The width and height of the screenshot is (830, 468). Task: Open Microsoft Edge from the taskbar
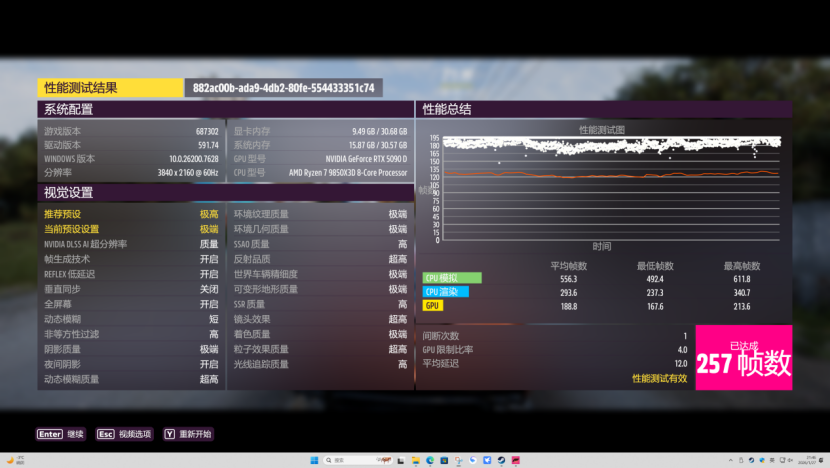(x=430, y=460)
